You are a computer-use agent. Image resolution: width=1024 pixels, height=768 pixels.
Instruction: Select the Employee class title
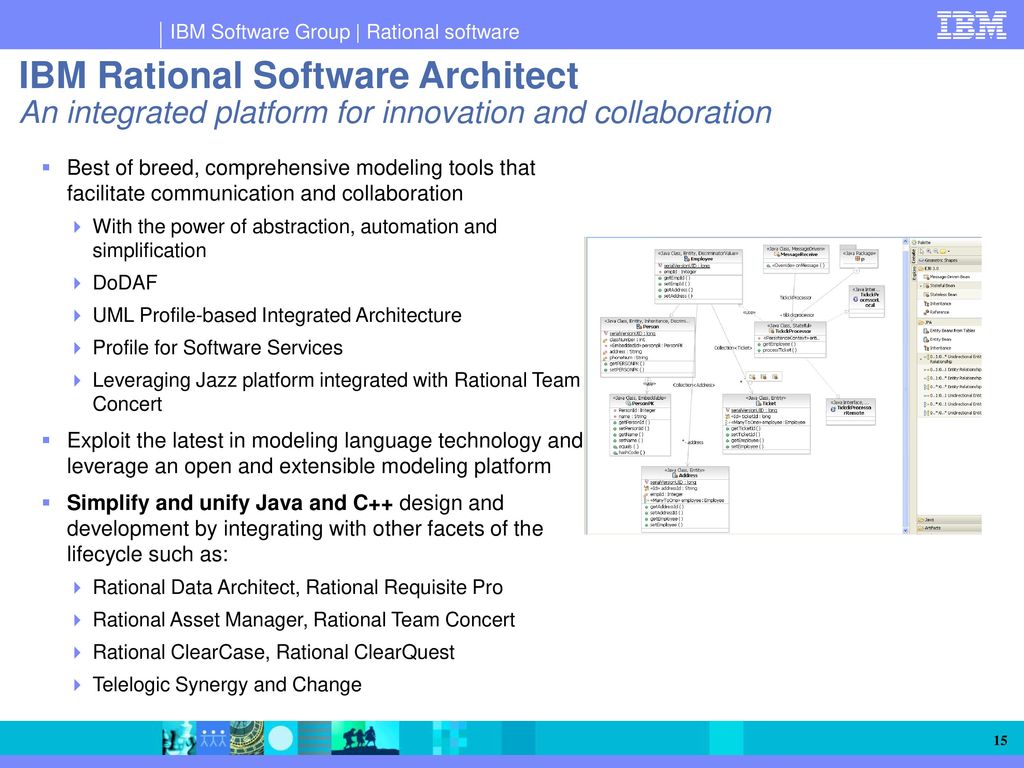pos(701,259)
